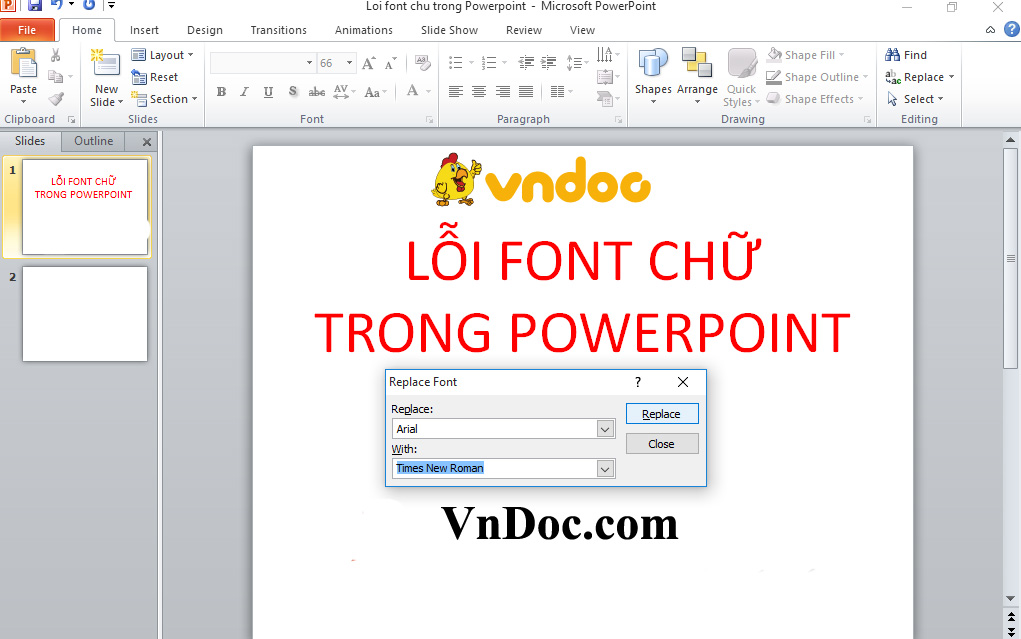Expand the With font list in Replace Font
Screen dimensions: 1021x639
pos(605,468)
